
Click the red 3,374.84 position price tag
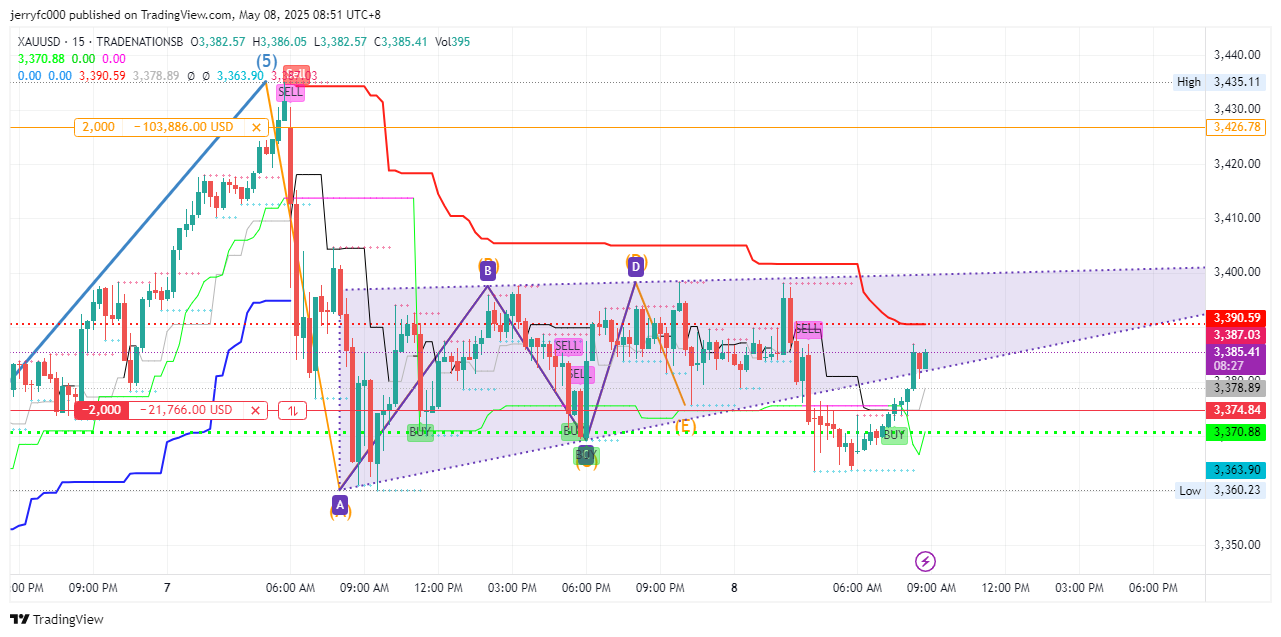(x=1236, y=410)
